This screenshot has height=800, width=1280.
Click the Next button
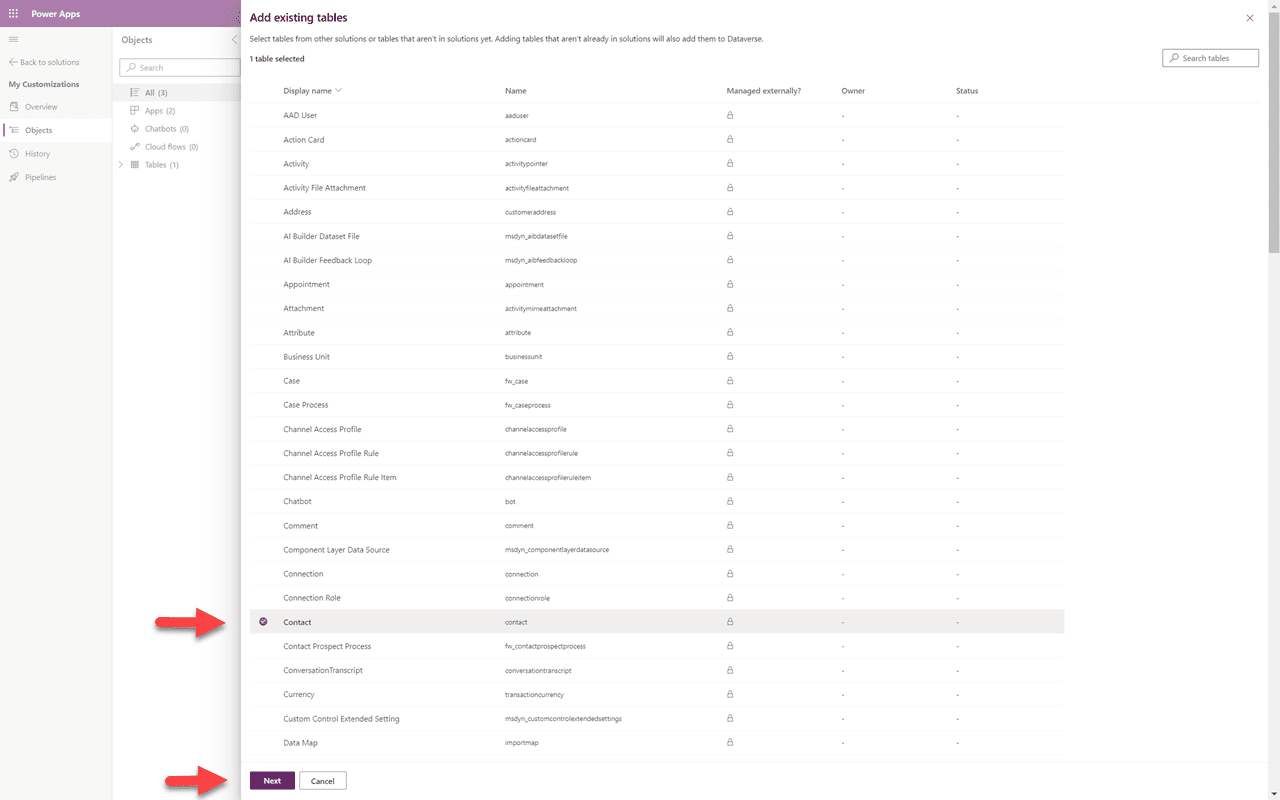coord(271,780)
